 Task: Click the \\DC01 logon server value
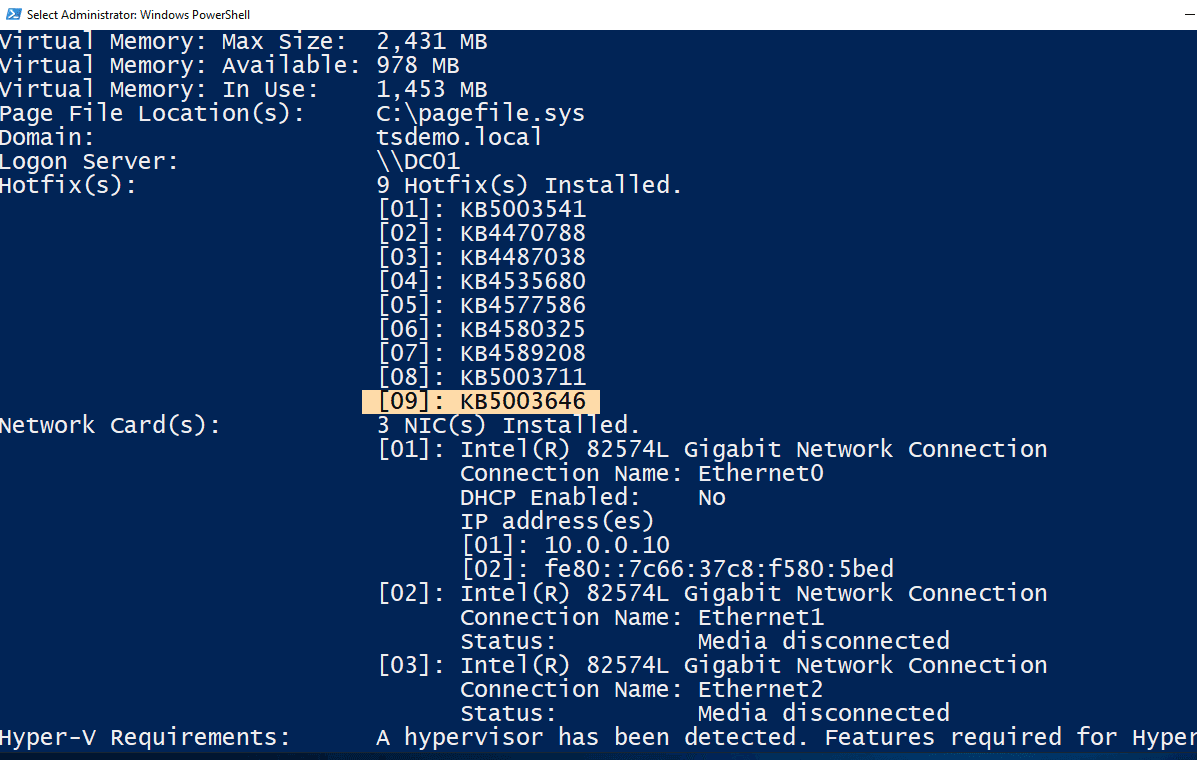point(418,161)
